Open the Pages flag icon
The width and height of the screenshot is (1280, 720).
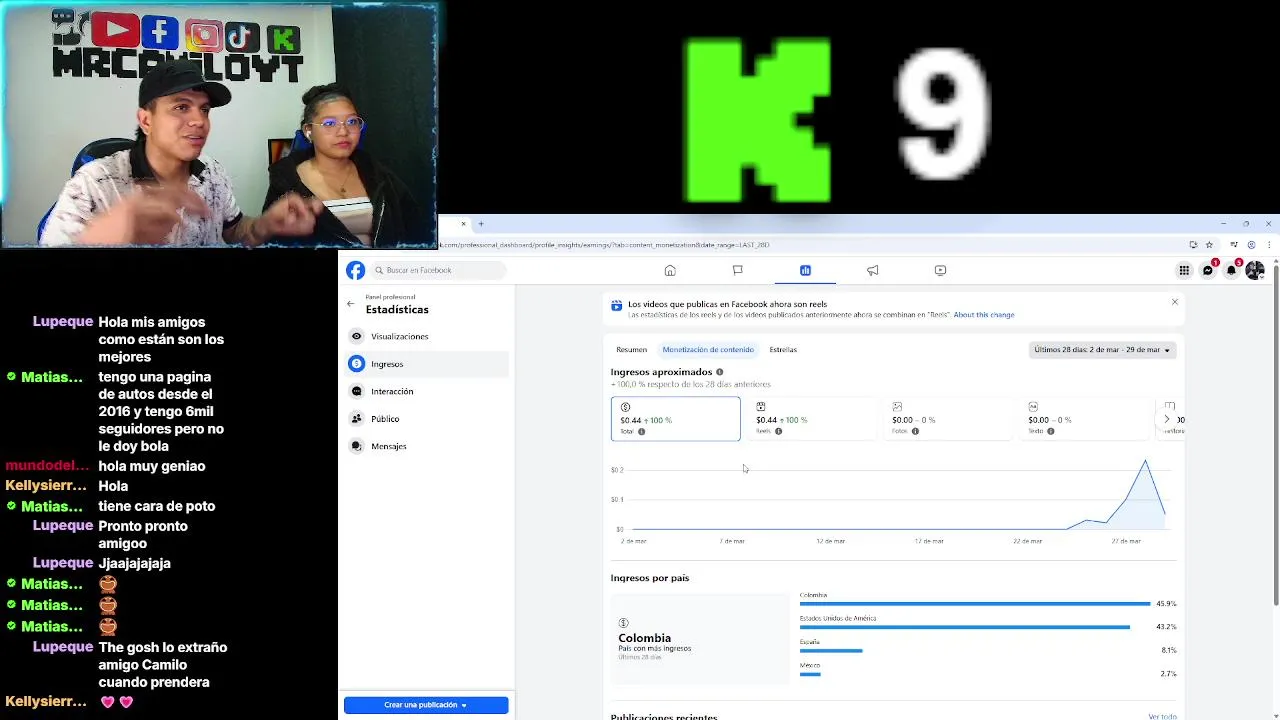[x=738, y=270]
